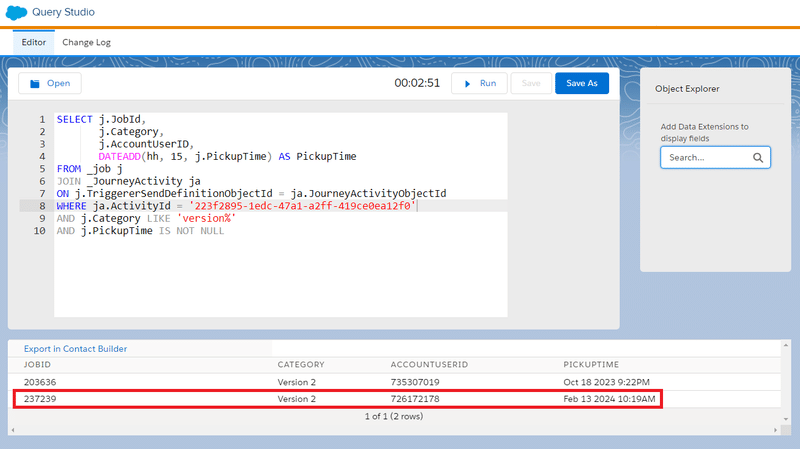Screen dimensions: 800x449
Task: Click line number 1 in gutter
Action: [42, 119]
